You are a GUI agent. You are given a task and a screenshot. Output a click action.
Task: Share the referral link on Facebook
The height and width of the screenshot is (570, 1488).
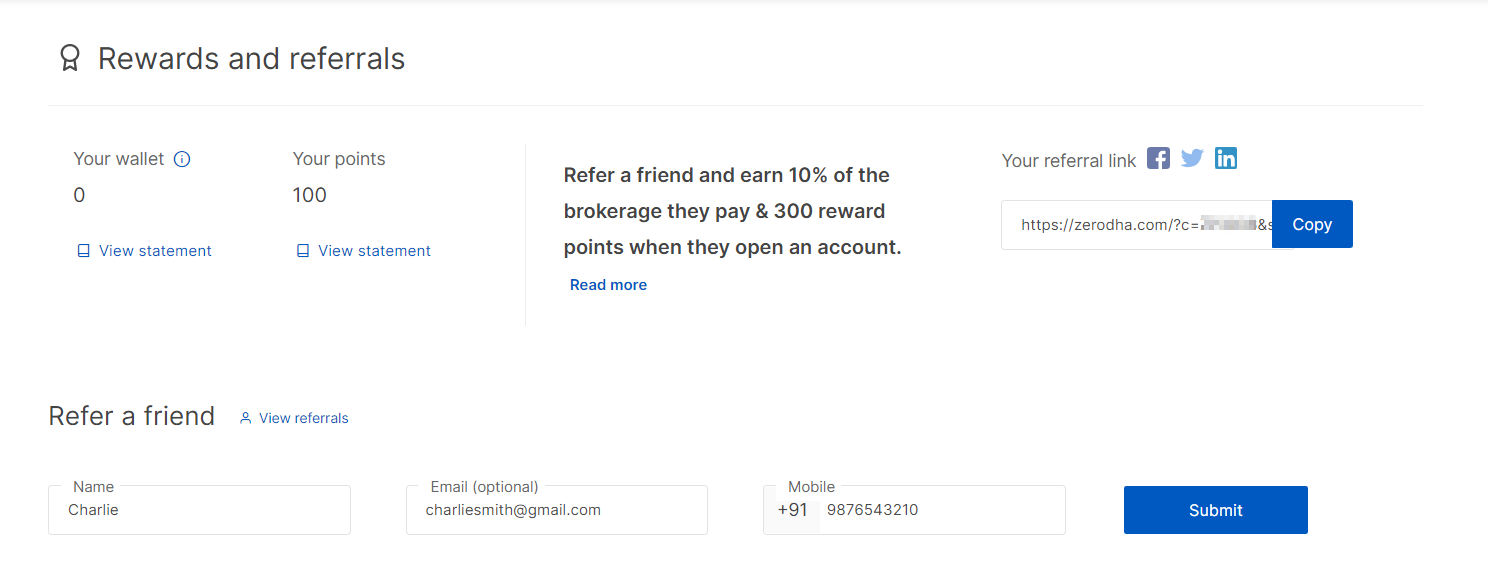1158,158
